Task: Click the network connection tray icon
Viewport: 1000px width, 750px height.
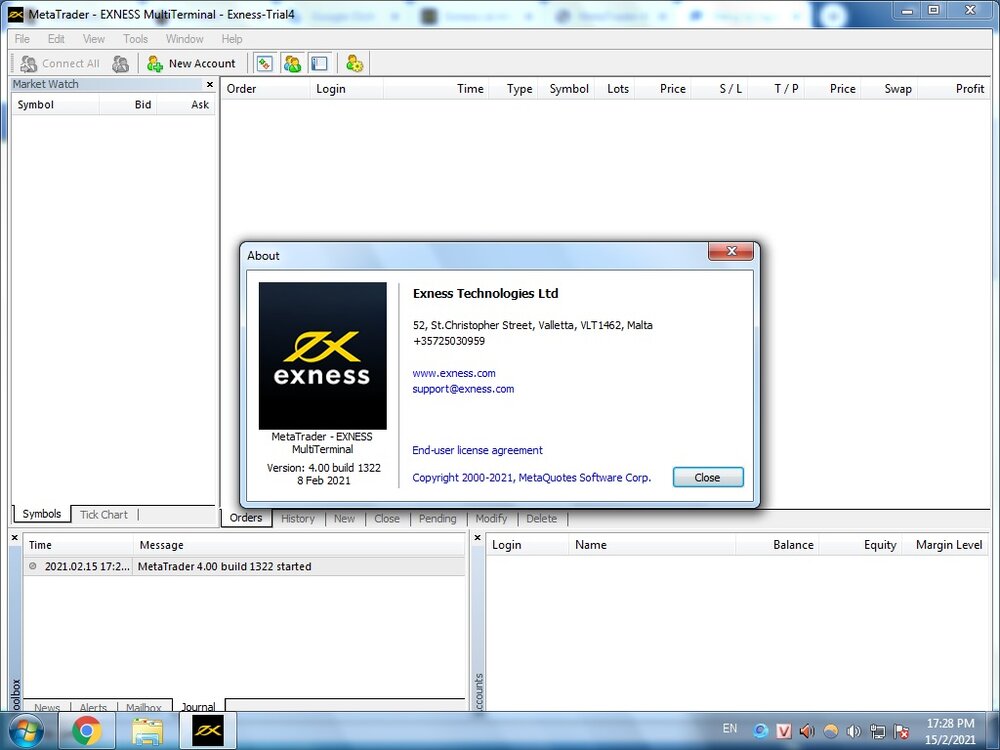Action: click(878, 732)
